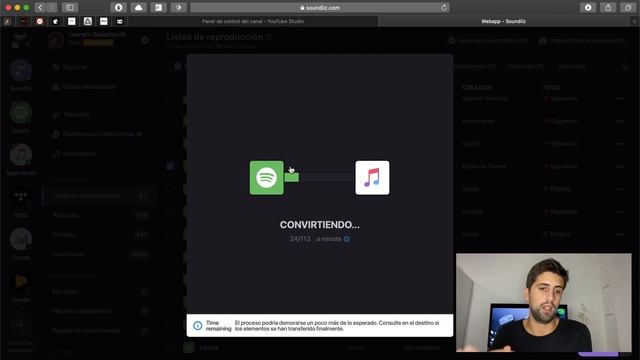Click the Safari forward arrow
Screen dimensions: 640x360
click(x=52, y=7)
